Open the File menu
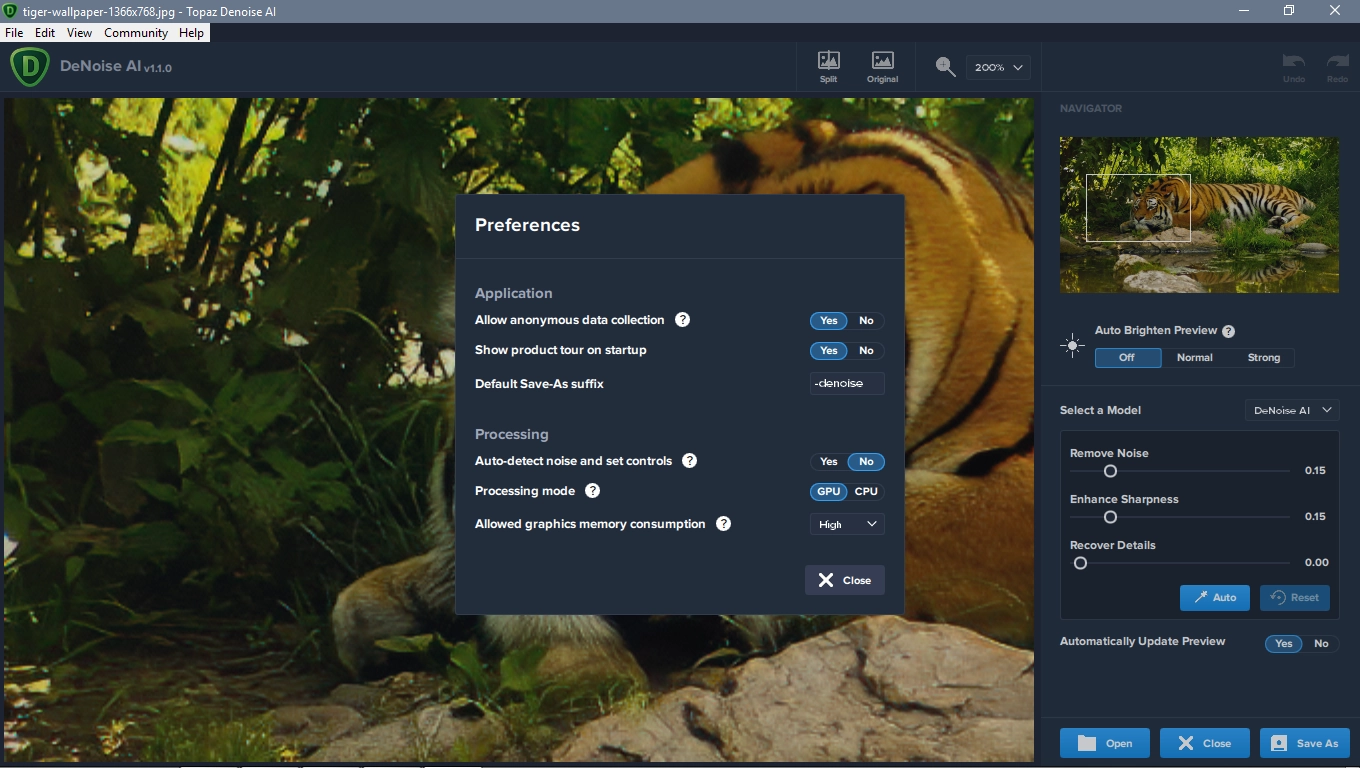The width and height of the screenshot is (1360, 768). 14,33
